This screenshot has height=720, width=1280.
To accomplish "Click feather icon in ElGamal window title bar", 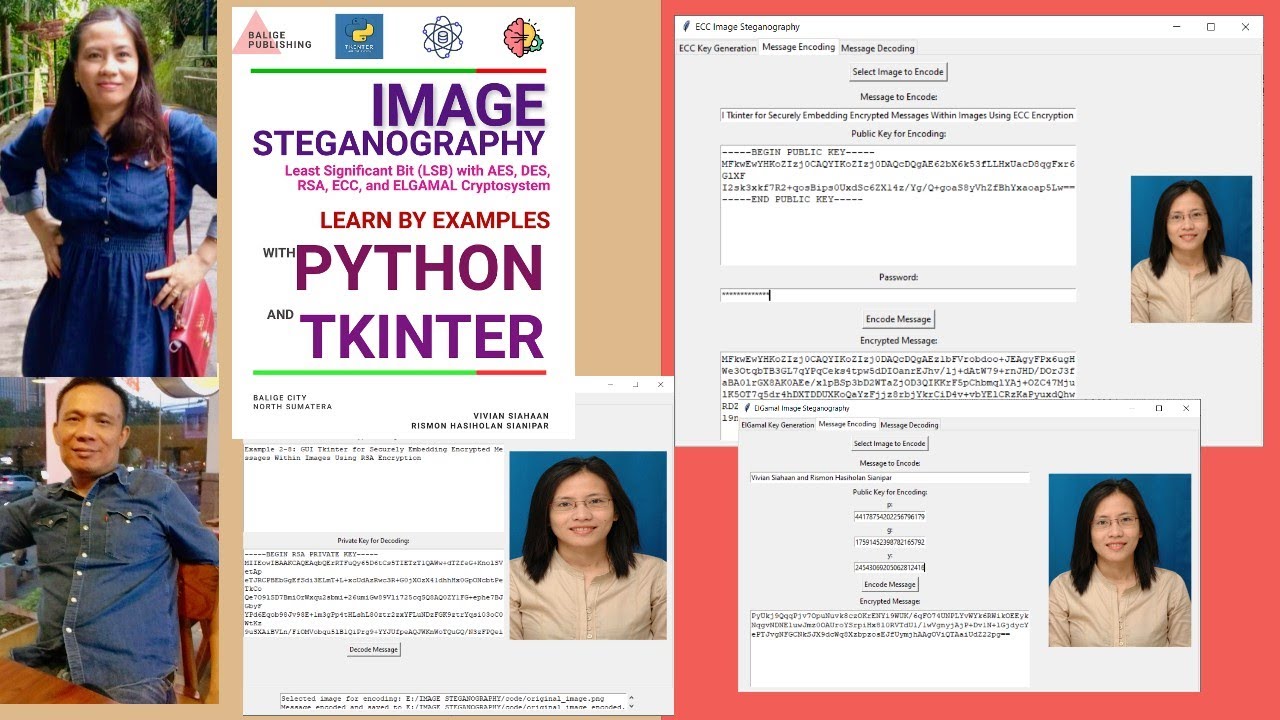I will click(x=746, y=408).
